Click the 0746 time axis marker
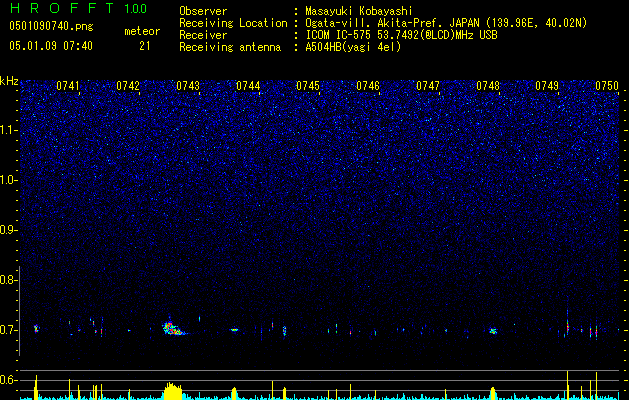629x400 pixels. coord(368,85)
